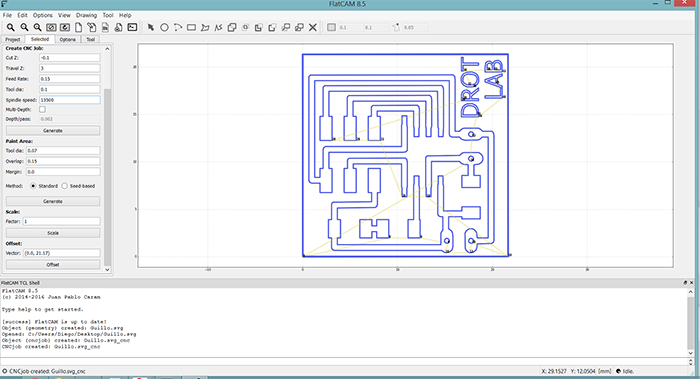Image resolution: width=700 pixels, height=379 pixels.
Task: Click the Margin input field
Action: point(63,172)
